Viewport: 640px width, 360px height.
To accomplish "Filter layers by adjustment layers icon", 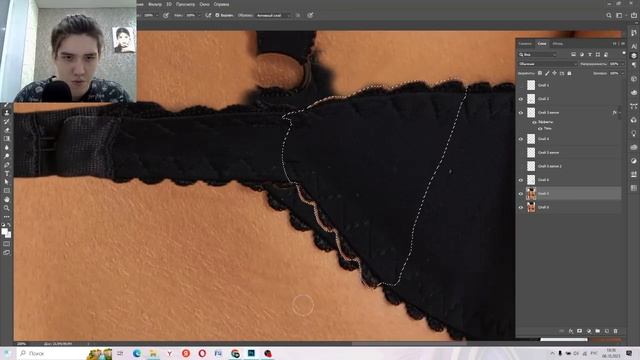I will [582, 54].
